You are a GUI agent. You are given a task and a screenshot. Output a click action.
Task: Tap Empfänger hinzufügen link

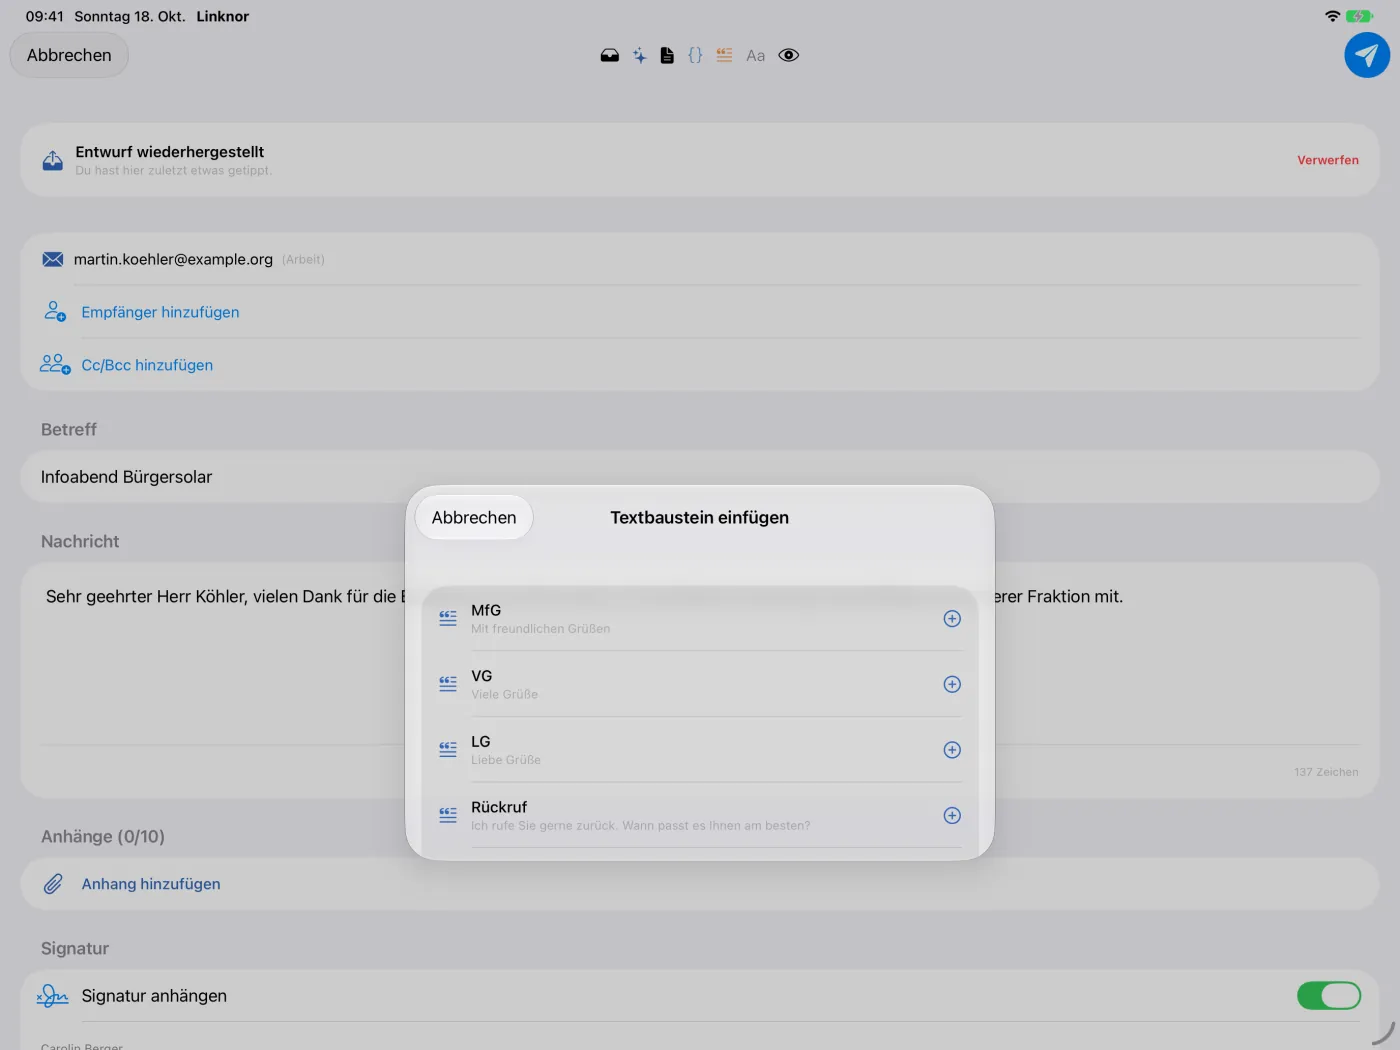[x=160, y=312]
